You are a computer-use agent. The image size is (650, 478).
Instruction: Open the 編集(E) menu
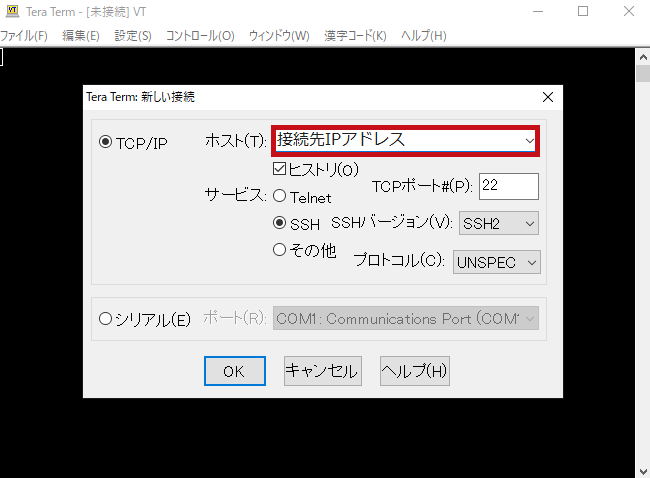(x=81, y=36)
